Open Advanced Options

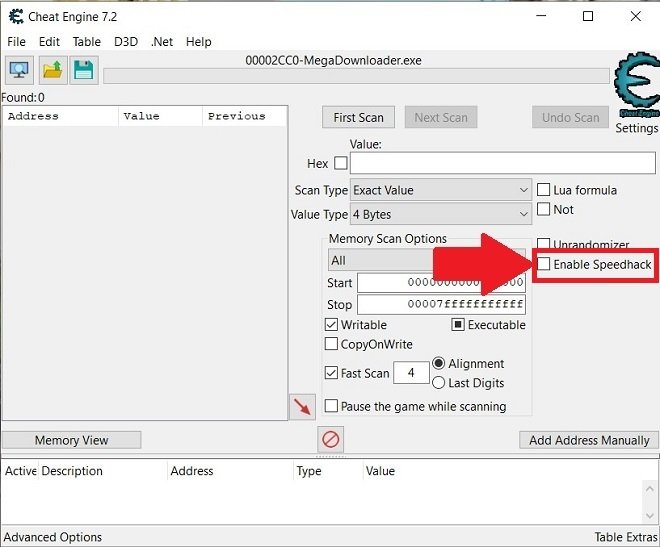(53, 537)
